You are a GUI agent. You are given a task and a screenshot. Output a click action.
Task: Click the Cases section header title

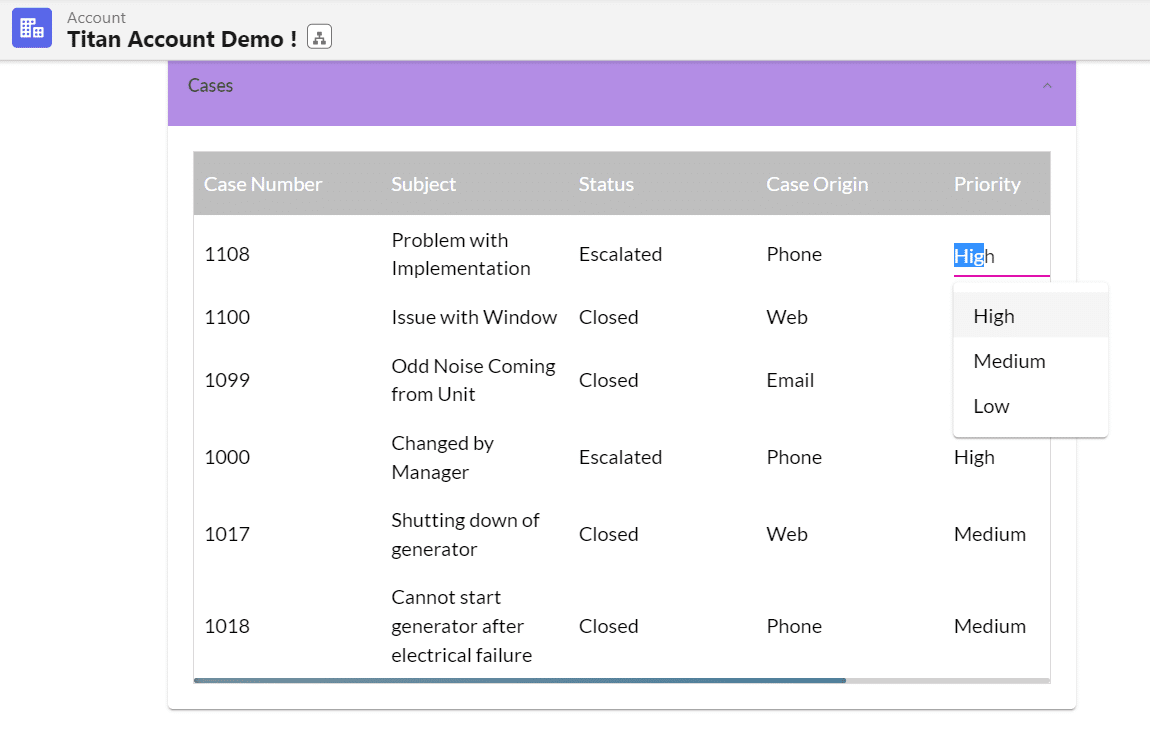[x=210, y=86]
